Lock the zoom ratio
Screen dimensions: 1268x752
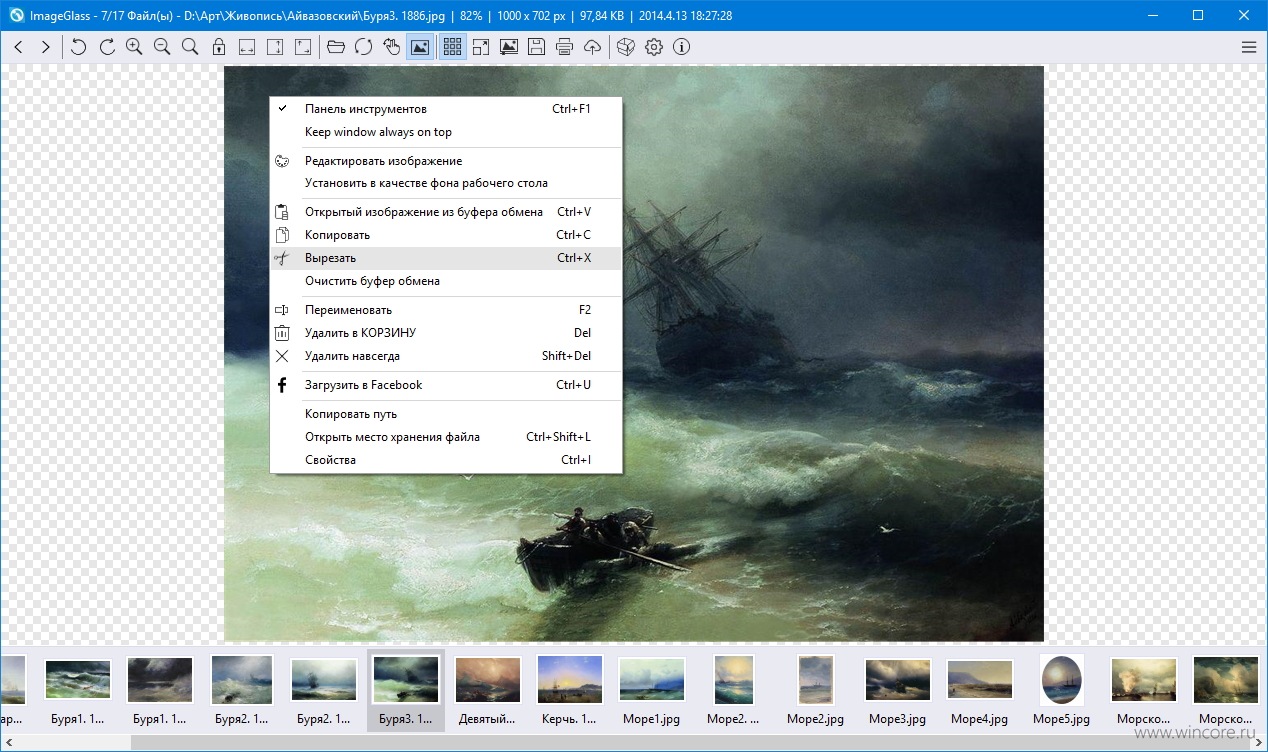219,47
